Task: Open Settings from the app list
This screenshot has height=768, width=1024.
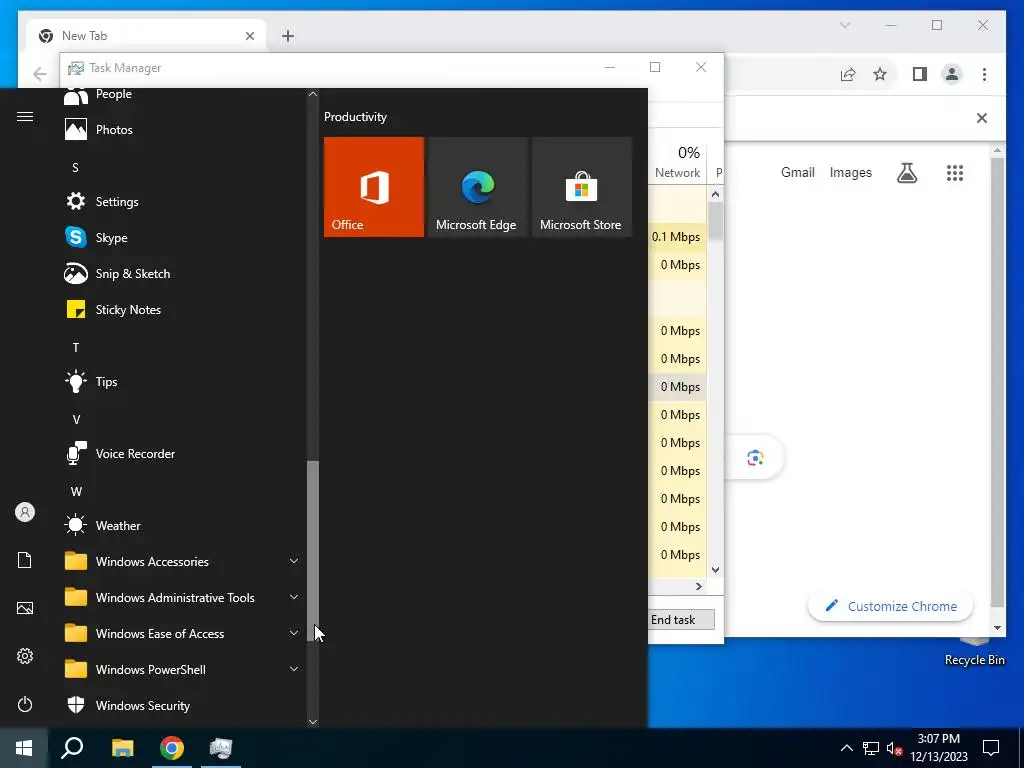Action: click(180, 201)
